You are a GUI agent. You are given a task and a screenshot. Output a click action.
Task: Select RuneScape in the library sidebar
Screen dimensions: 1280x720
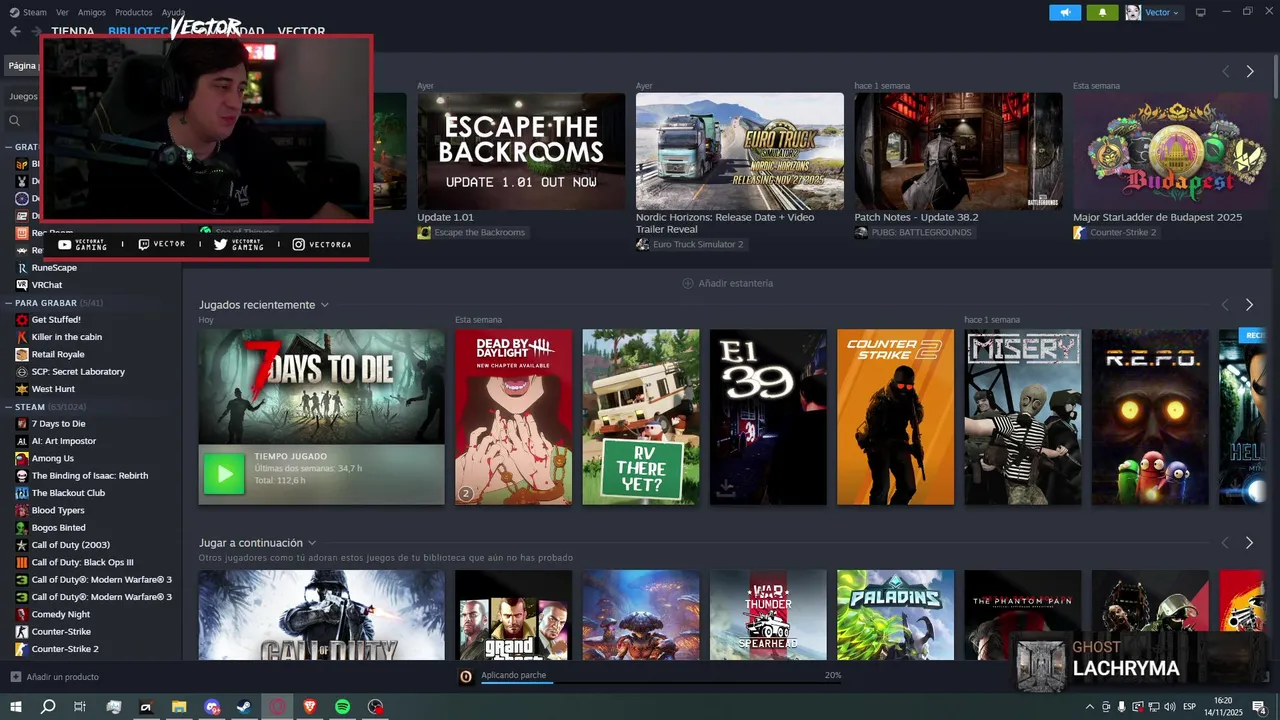point(53,268)
